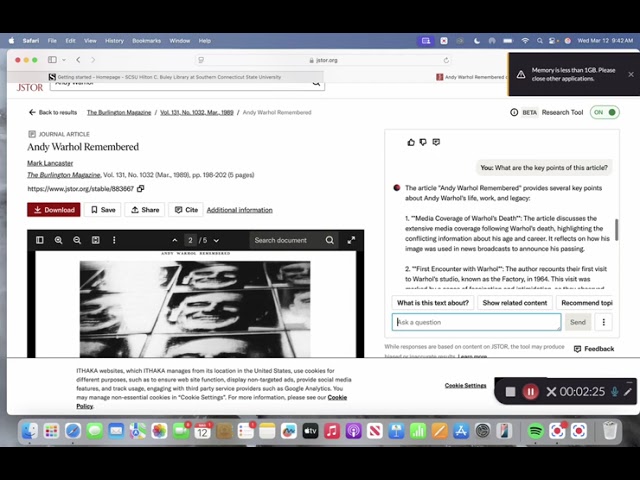Click 'What is this text about?' suggestion

[433, 303]
